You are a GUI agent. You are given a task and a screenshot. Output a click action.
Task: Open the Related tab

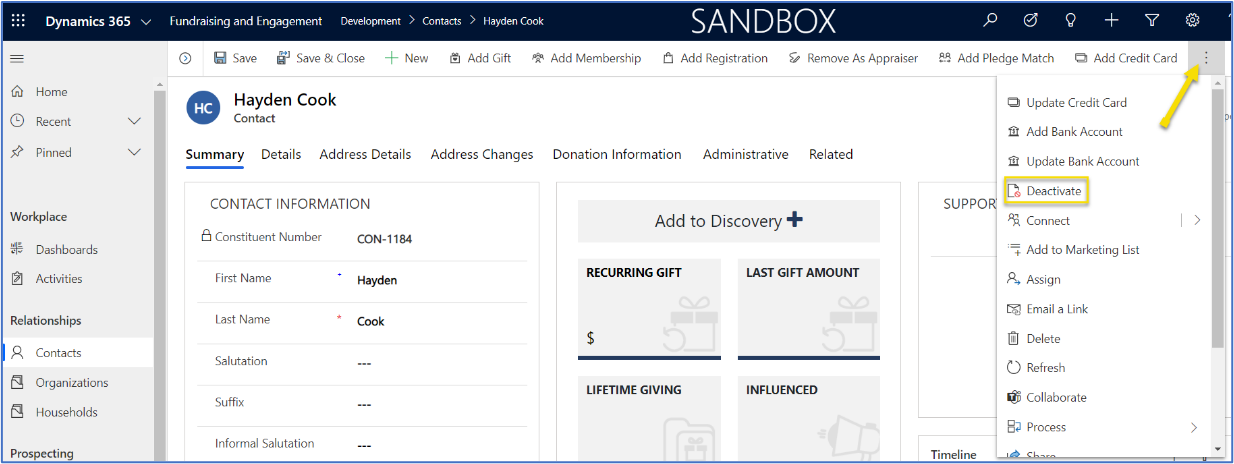point(831,154)
